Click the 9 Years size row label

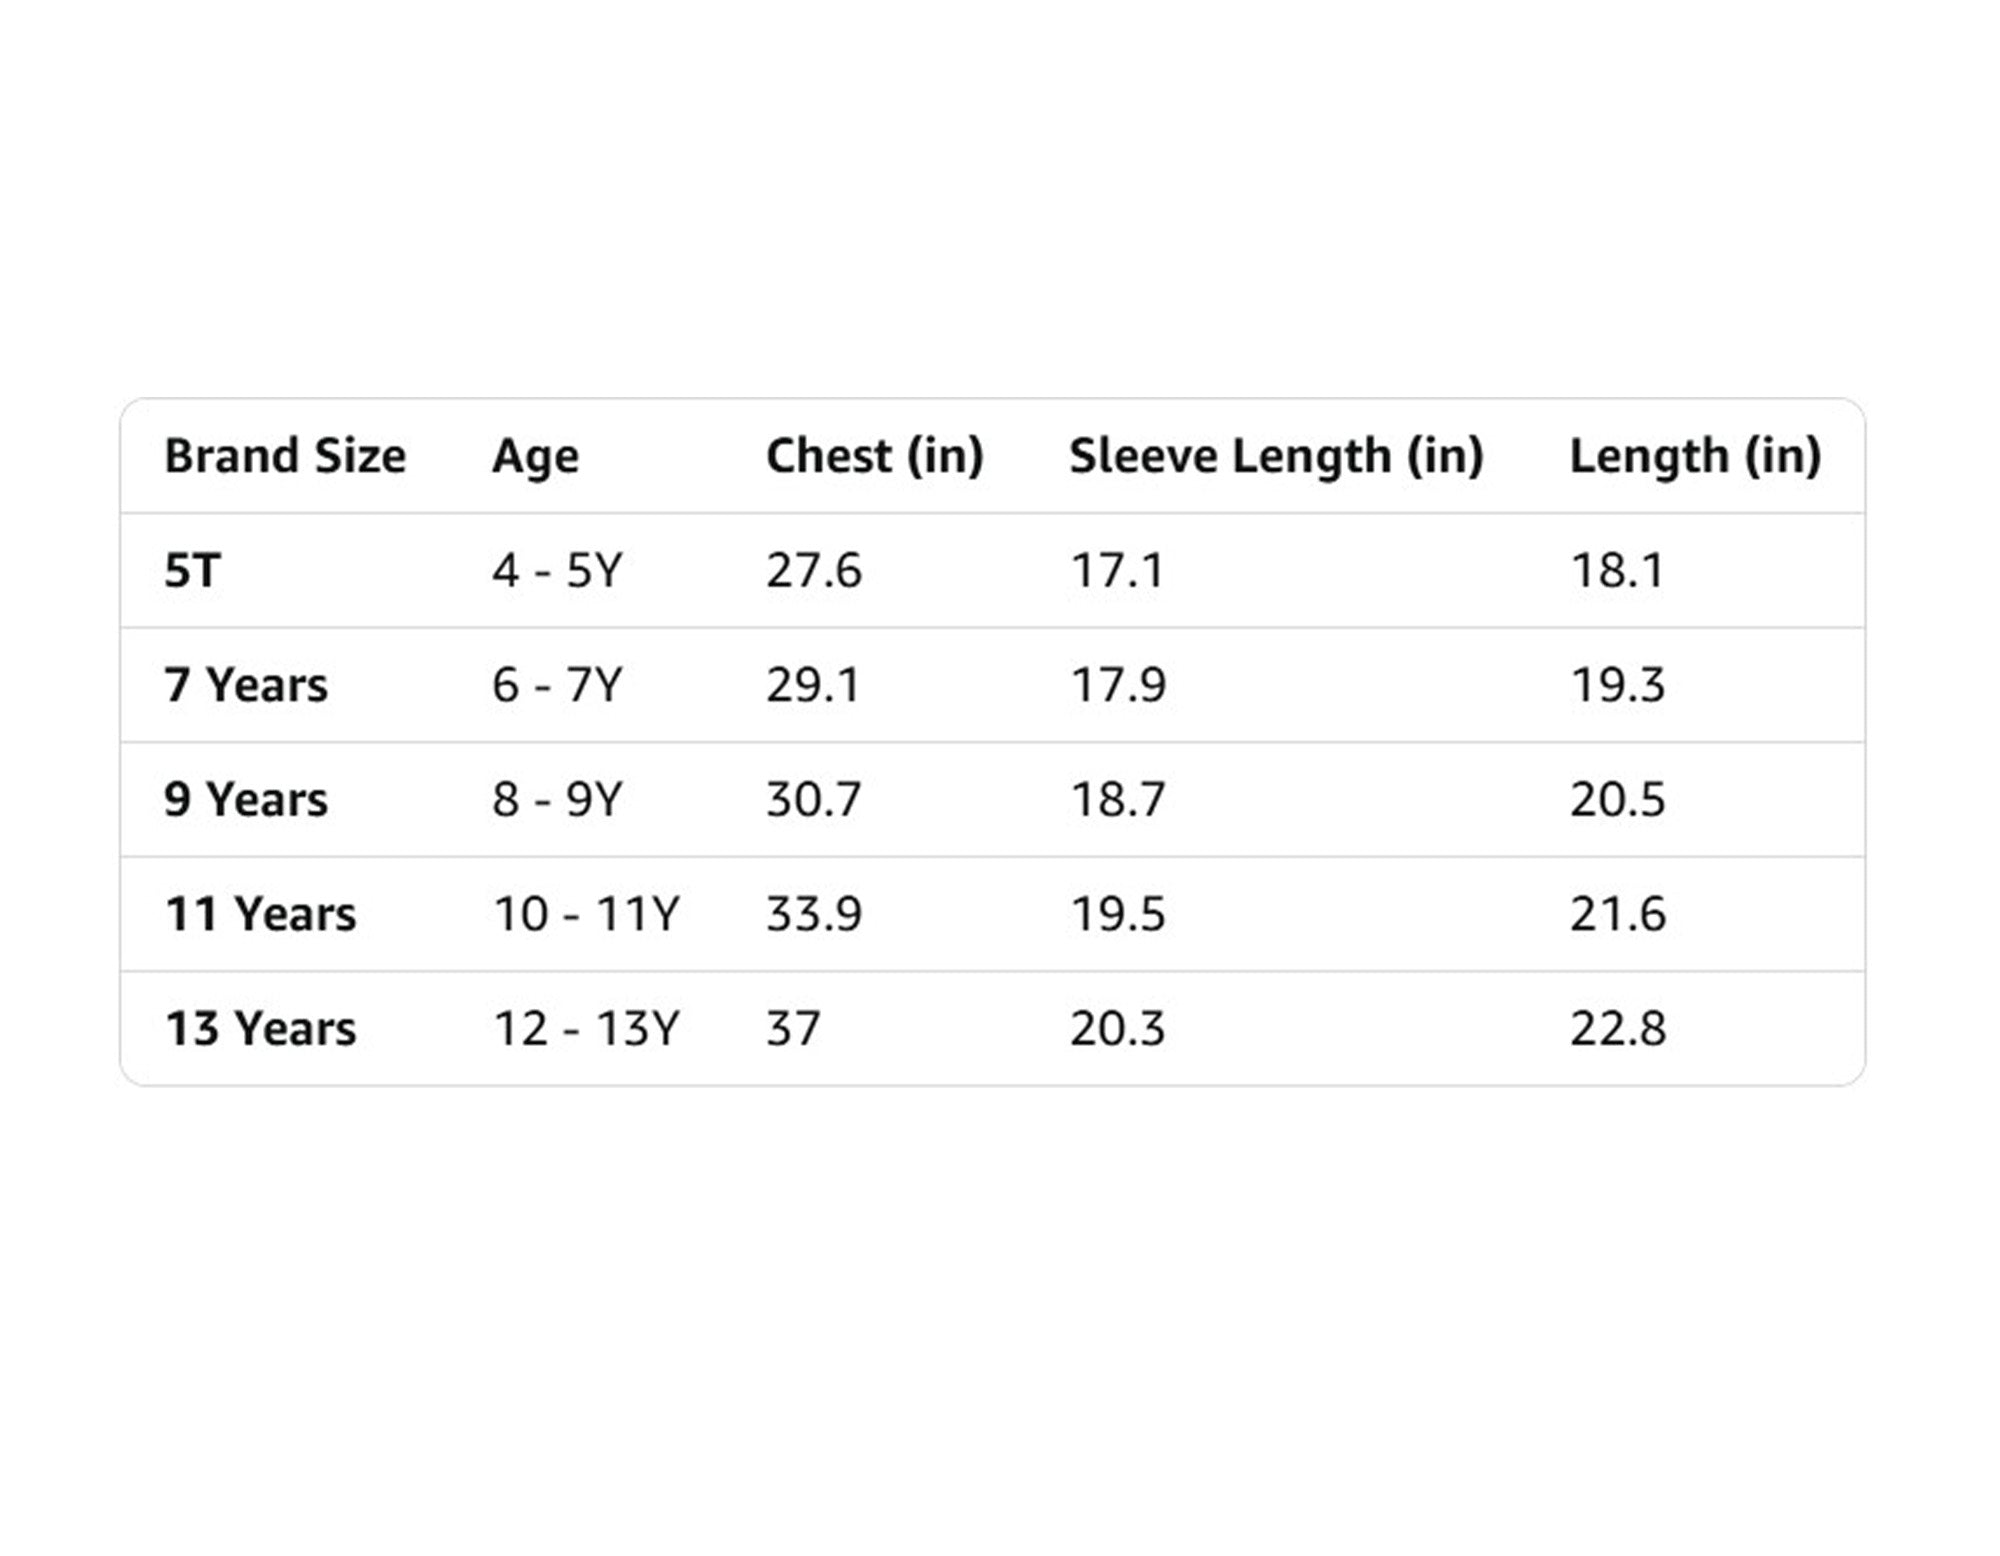coord(246,799)
